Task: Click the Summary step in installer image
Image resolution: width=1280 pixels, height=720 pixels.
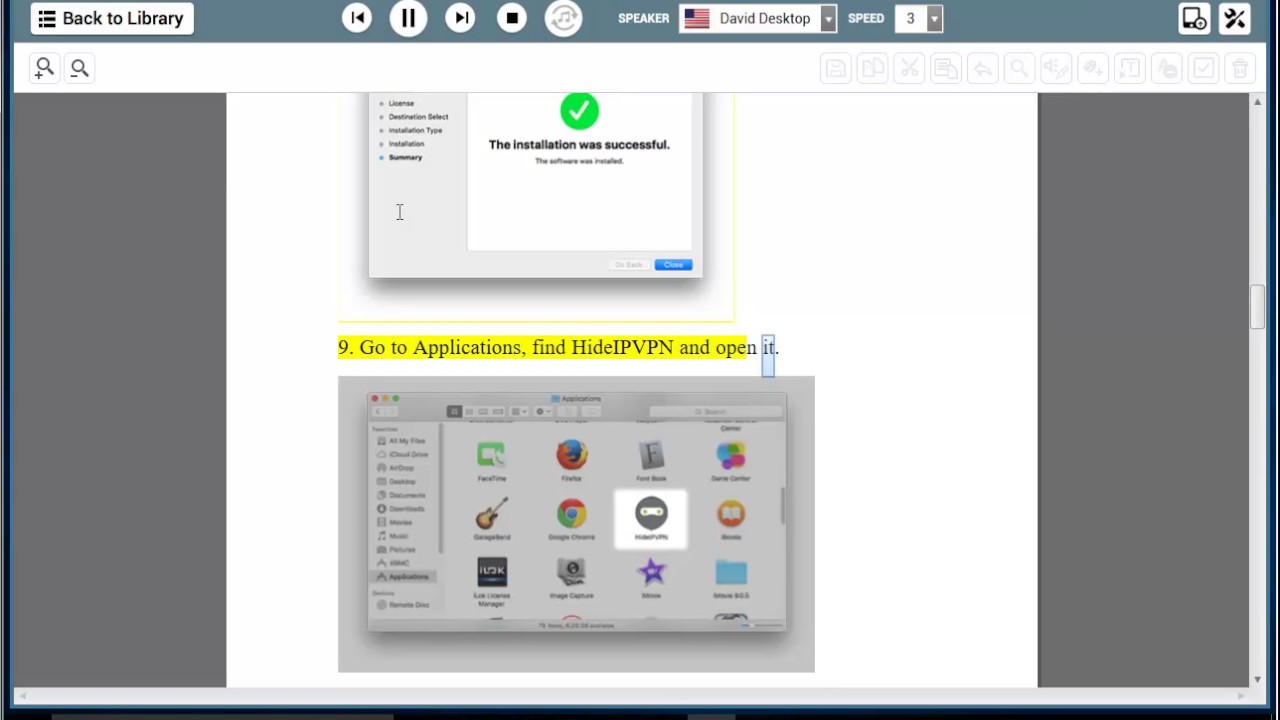Action: point(405,158)
